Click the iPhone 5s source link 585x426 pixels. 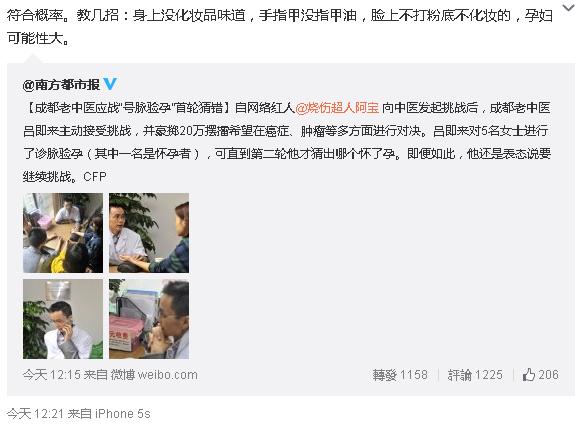tap(123, 413)
